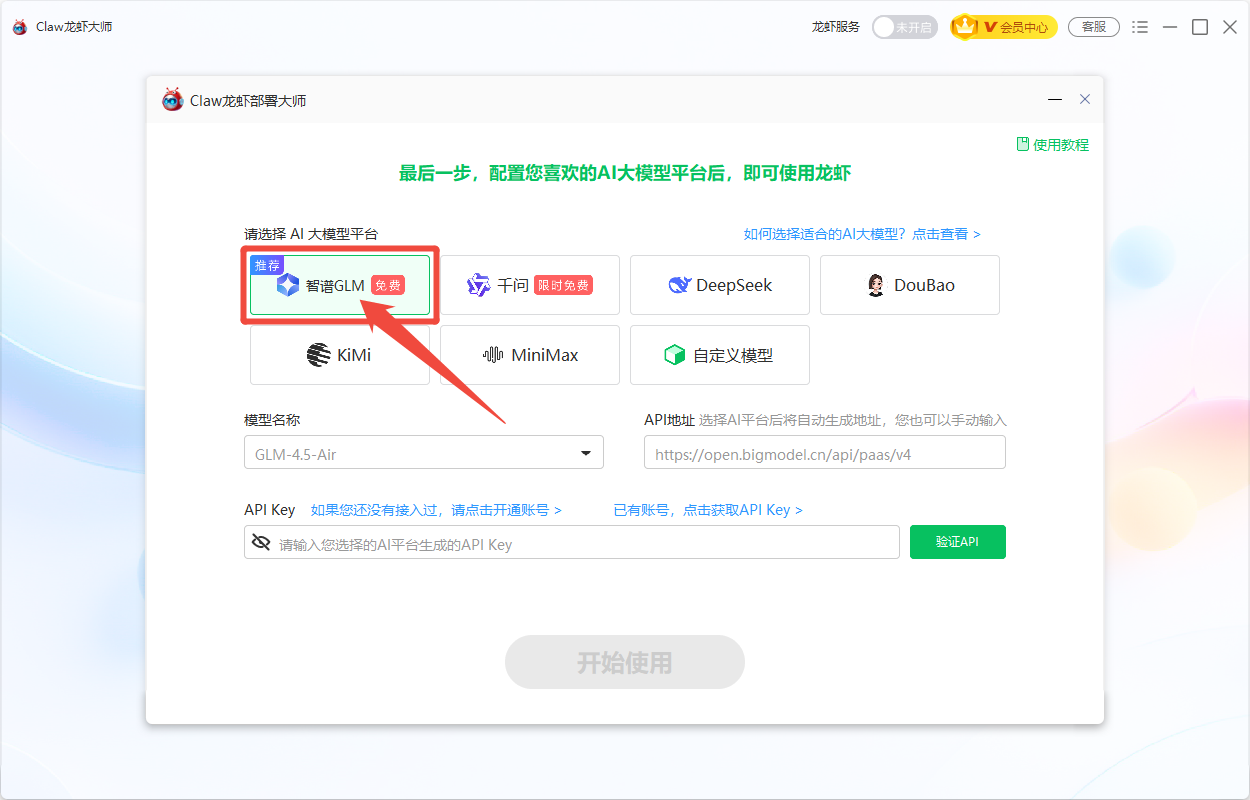Click the MiniMax waveform icon
This screenshot has height=800, width=1250.
[x=493, y=355]
